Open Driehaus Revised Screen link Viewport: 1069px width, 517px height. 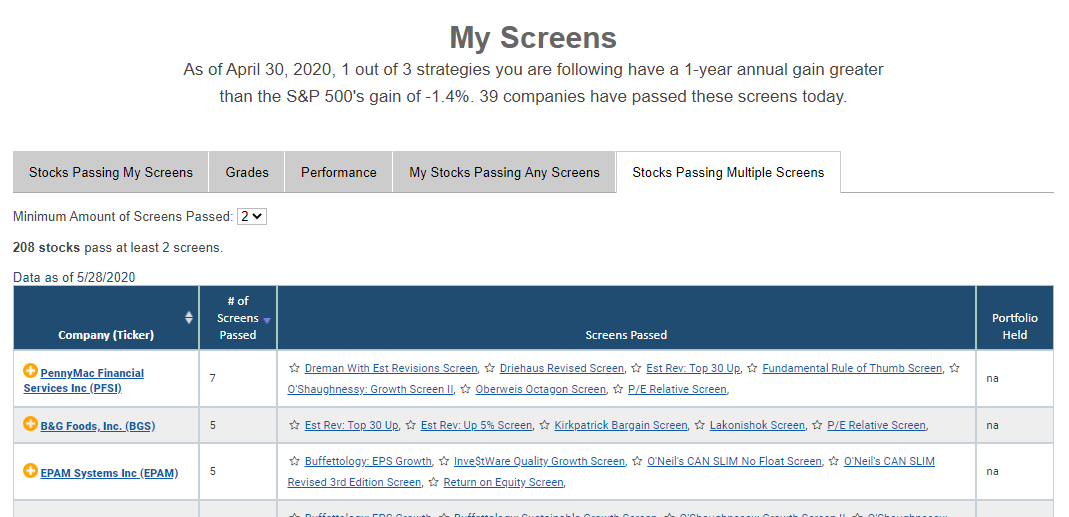click(x=562, y=368)
